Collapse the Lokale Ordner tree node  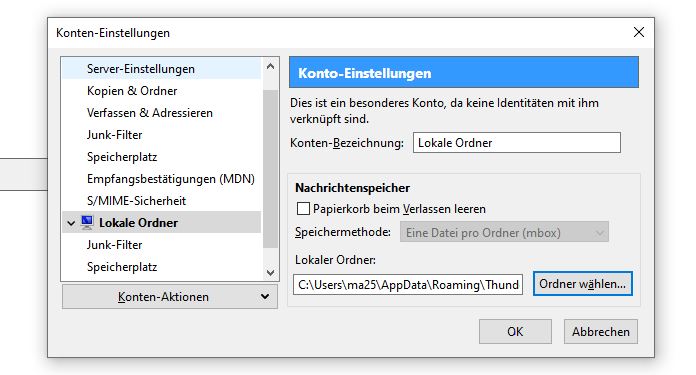[x=71, y=223]
